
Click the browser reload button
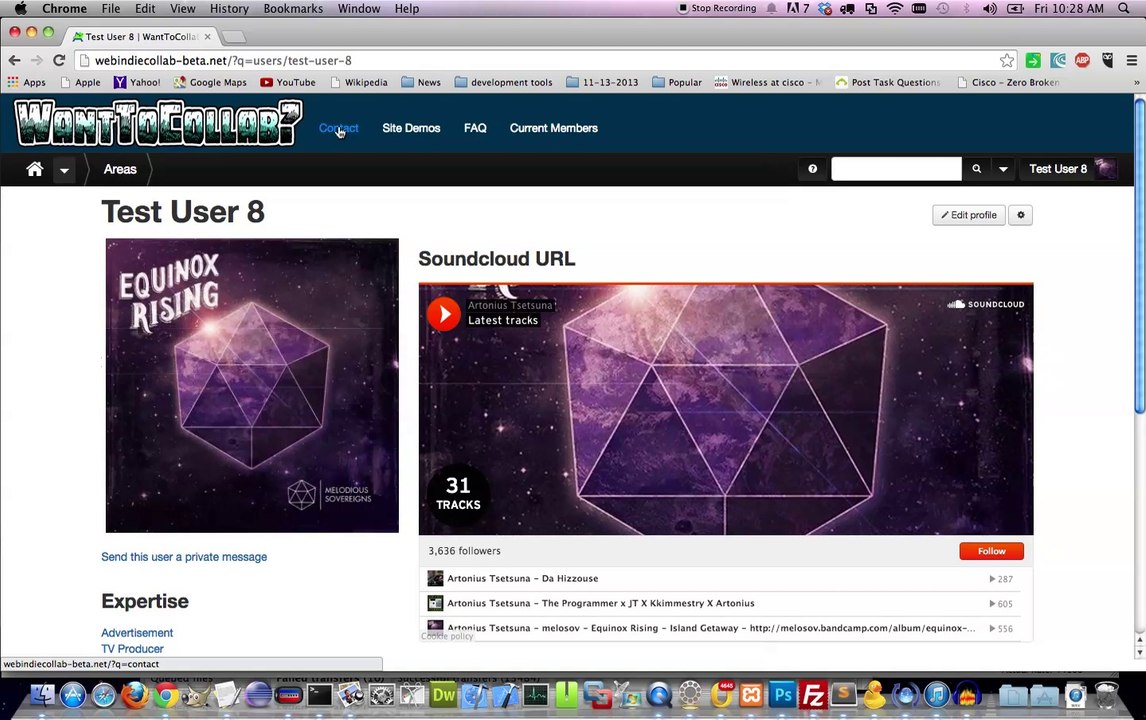[x=59, y=61]
